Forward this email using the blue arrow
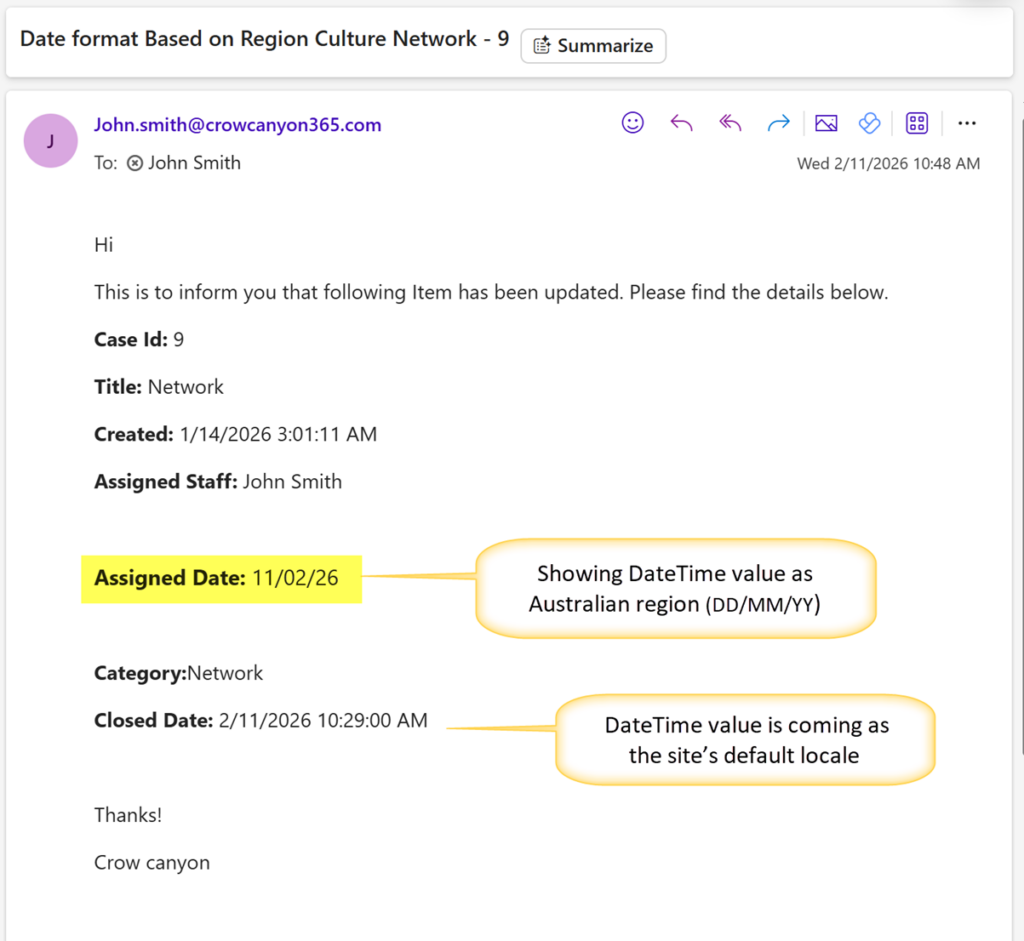Image resolution: width=1024 pixels, height=941 pixels. tap(778, 123)
